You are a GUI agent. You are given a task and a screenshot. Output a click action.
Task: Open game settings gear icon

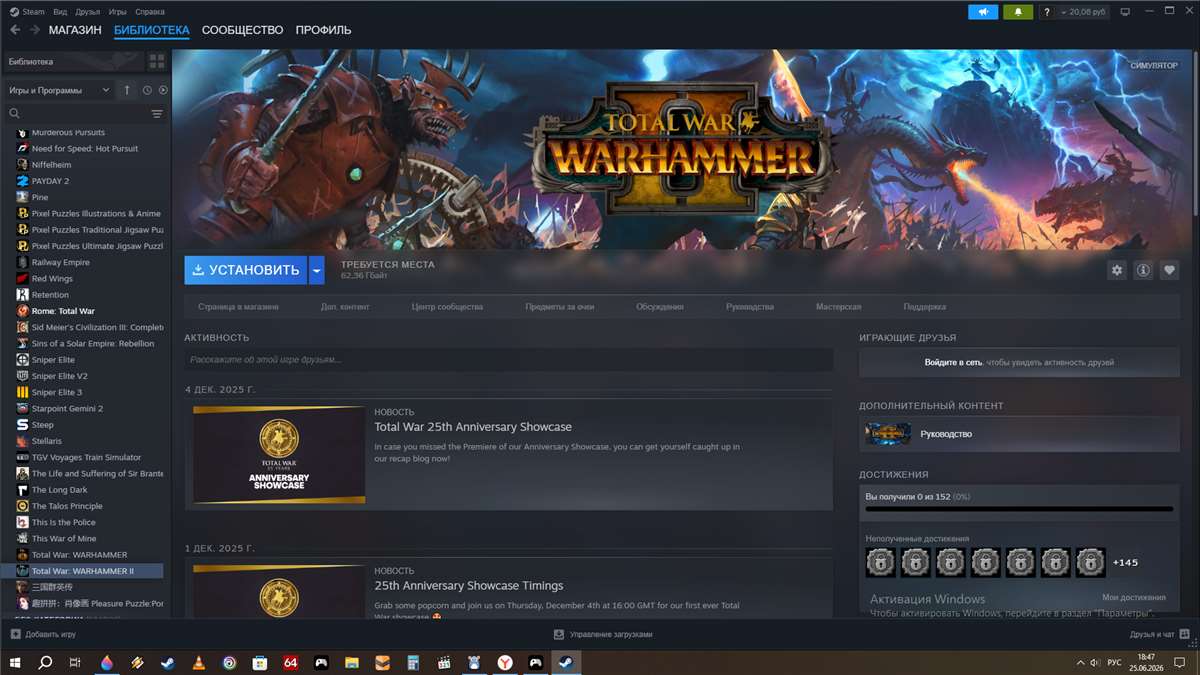tap(1117, 270)
